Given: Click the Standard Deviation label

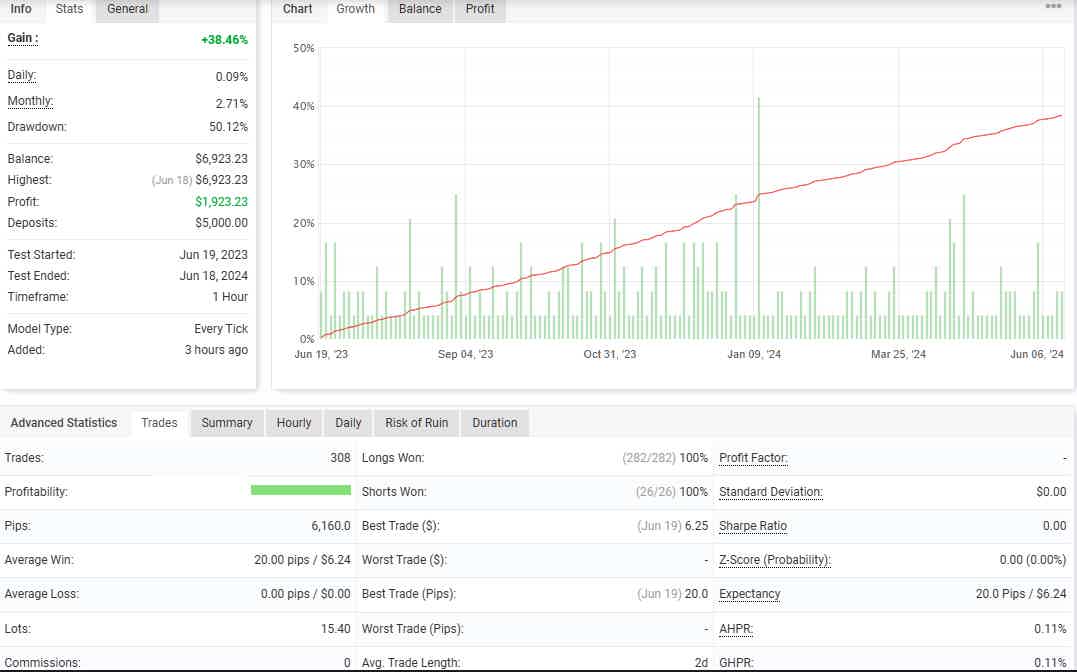Looking at the screenshot, I should [771, 492].
